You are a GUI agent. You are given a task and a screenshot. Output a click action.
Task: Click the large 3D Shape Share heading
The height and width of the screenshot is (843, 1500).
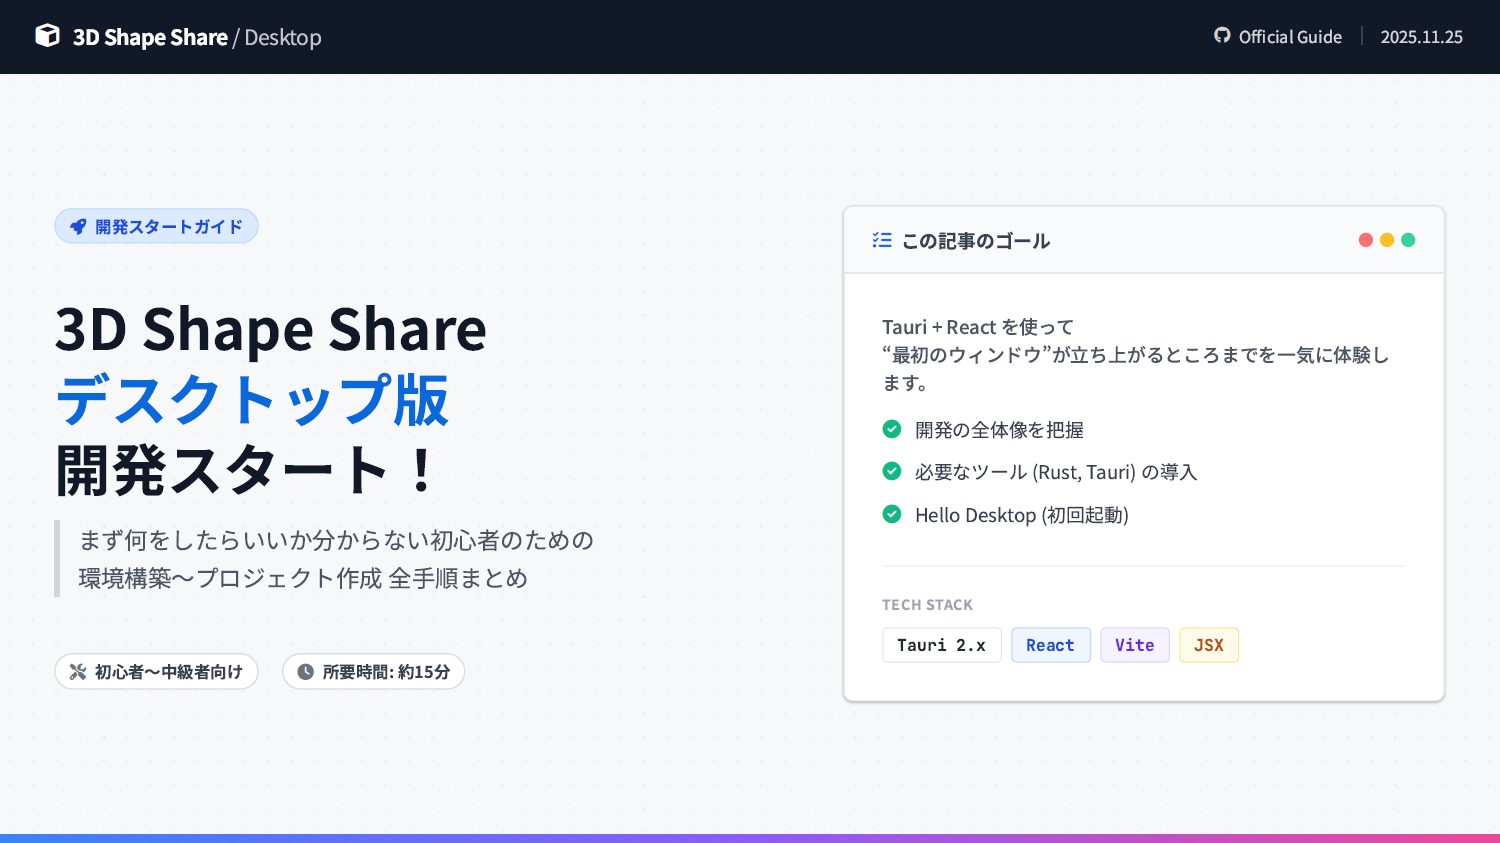271,329
